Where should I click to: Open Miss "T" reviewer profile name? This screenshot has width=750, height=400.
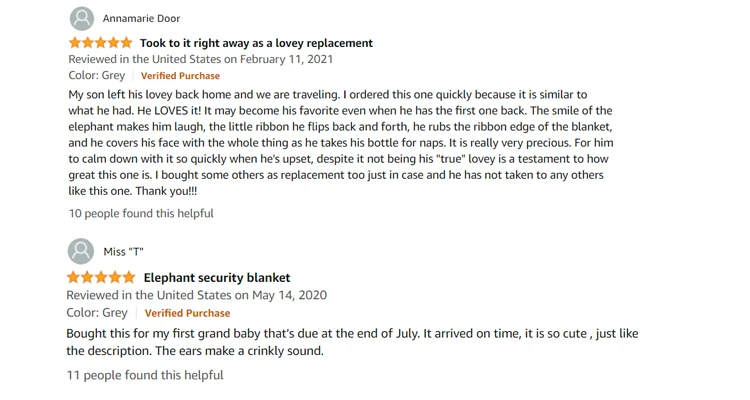coord(123,252)
